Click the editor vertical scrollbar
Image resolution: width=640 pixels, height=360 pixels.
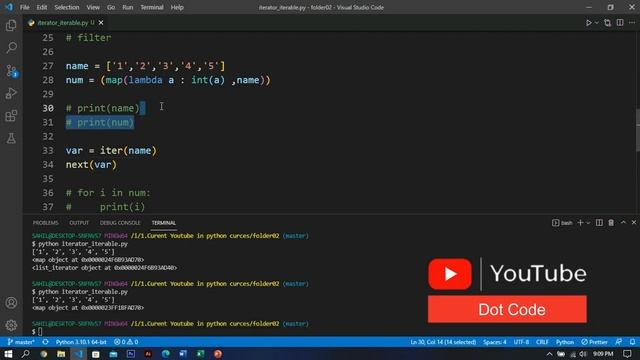tap(638, 130)
